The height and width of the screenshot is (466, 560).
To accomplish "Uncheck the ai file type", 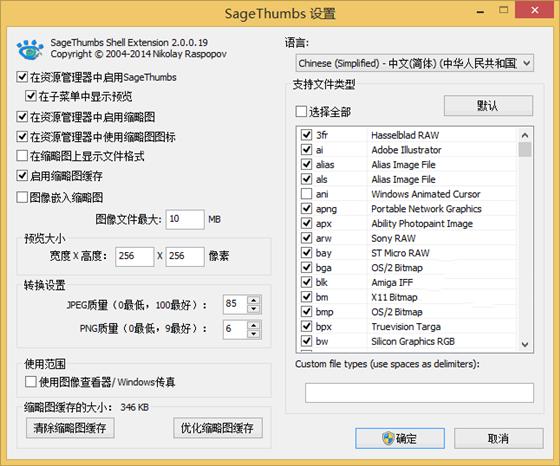I will coord(306,149).
